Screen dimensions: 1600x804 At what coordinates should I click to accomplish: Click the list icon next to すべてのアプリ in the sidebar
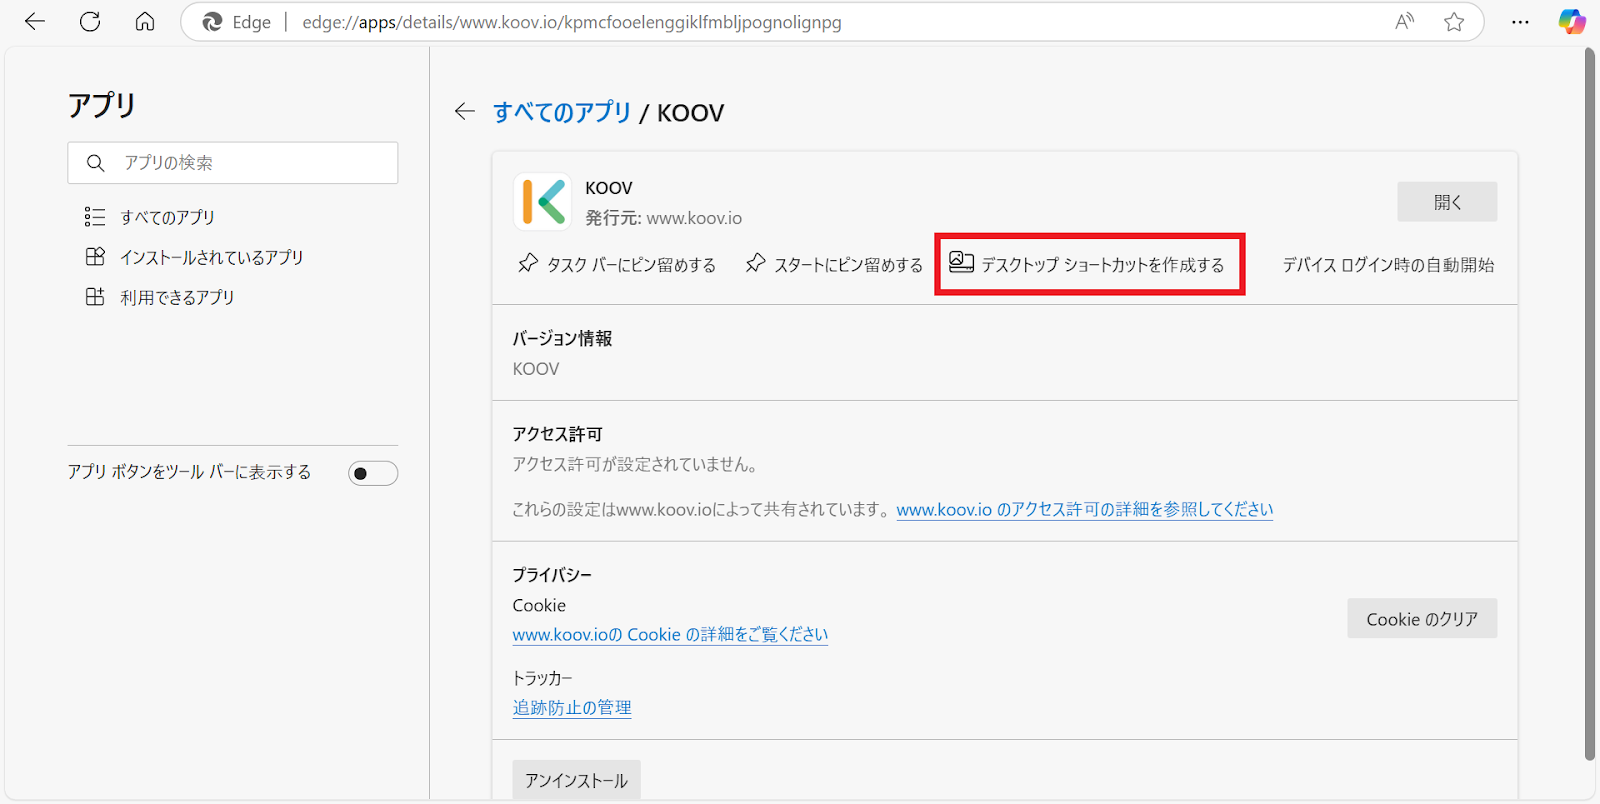pos(95,217)
